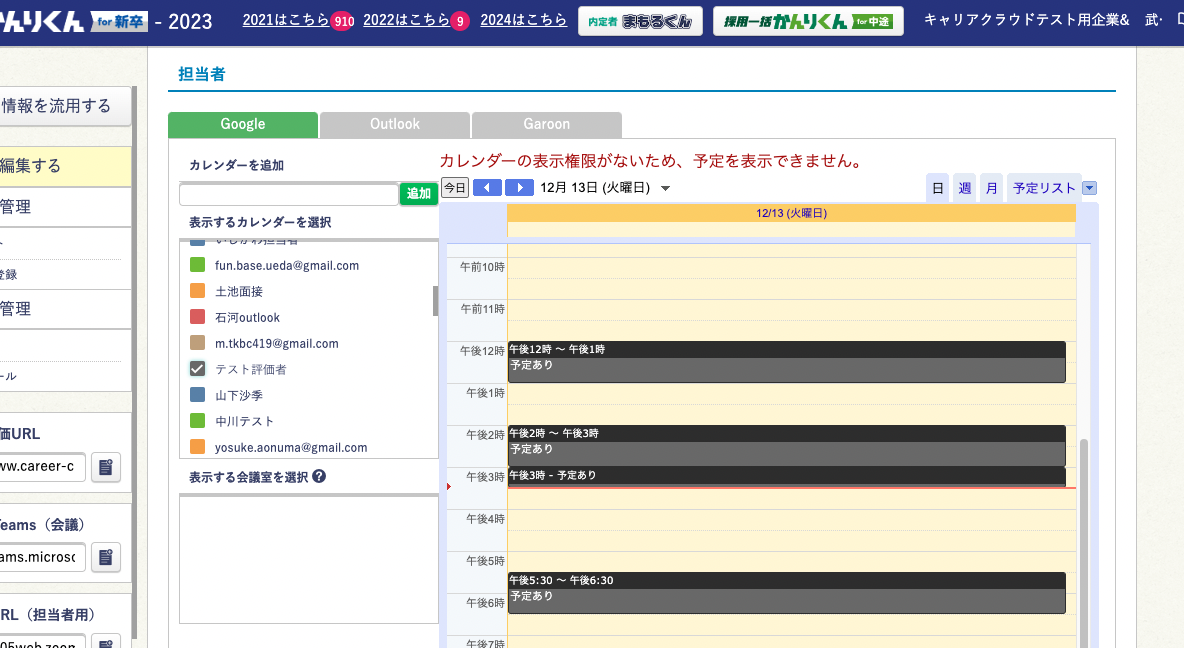Click note icon beside Teams meeting URL

point(106,557)
